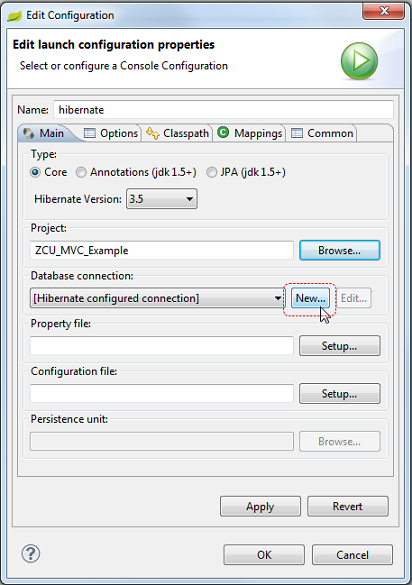Click the green run arrow icon
Image resolution: width=412 pixels, height=585 pixels.
tap(359, 61)
